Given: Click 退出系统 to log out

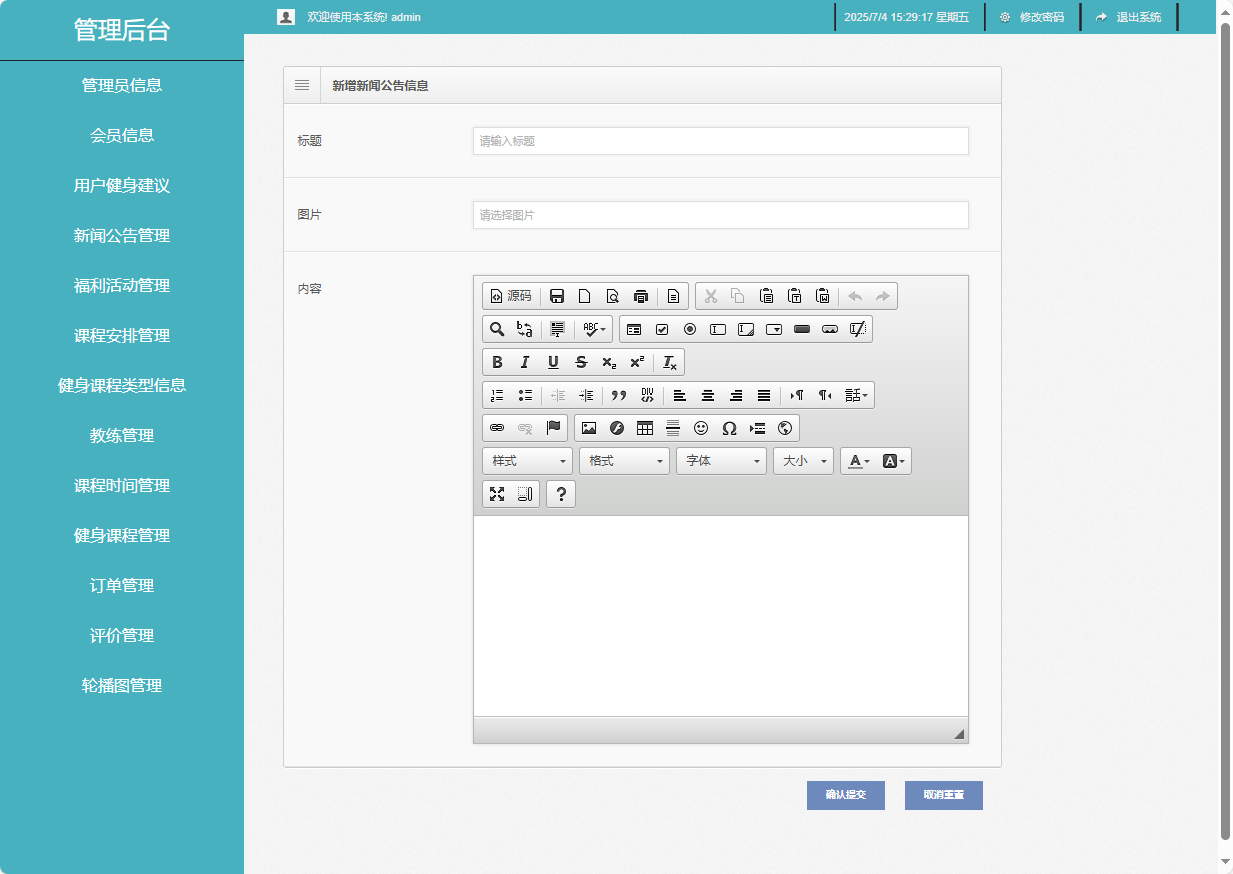Looking at the screenshot, I should tap(1129, 17).
